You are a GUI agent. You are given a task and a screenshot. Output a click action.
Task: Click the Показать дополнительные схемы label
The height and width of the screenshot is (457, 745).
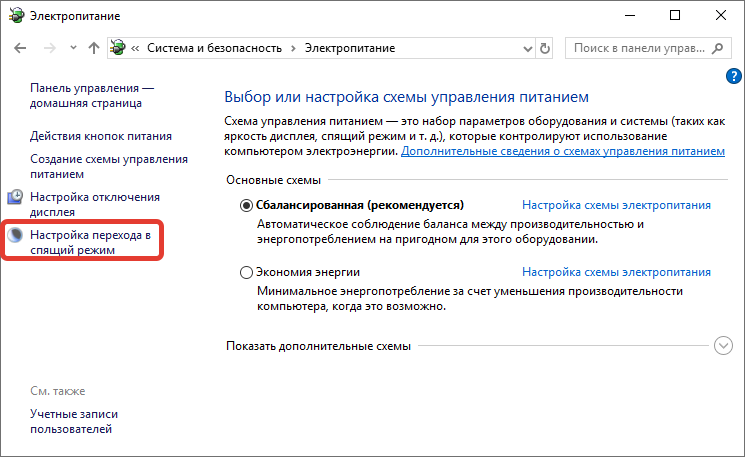[x=318, y=346]
